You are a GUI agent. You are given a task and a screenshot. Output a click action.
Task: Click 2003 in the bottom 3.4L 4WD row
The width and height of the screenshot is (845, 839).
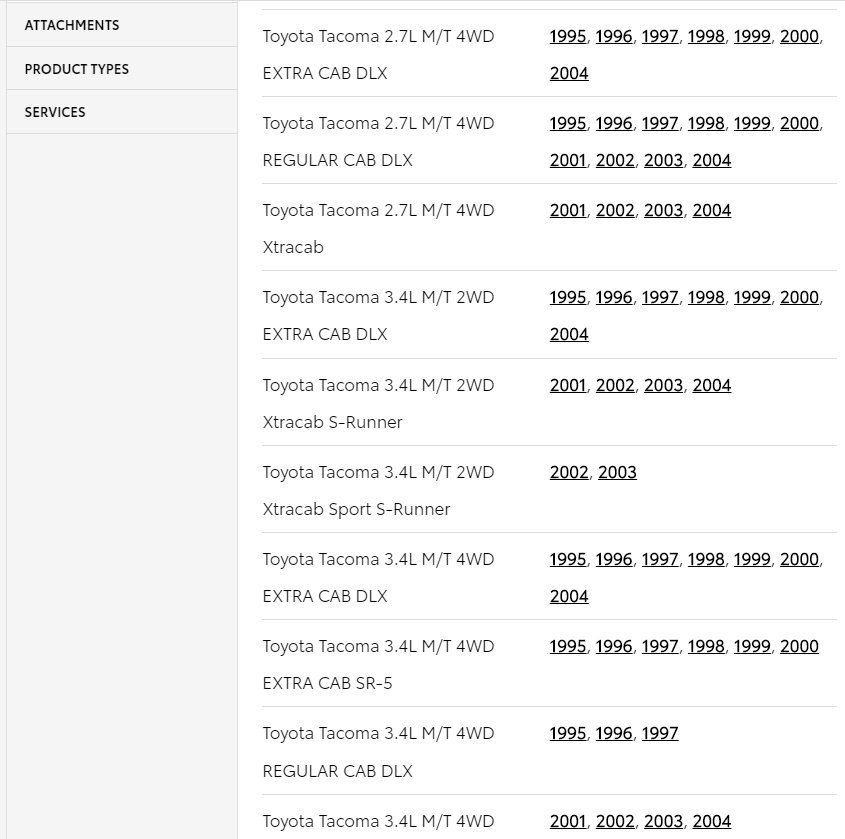[663, 821]
